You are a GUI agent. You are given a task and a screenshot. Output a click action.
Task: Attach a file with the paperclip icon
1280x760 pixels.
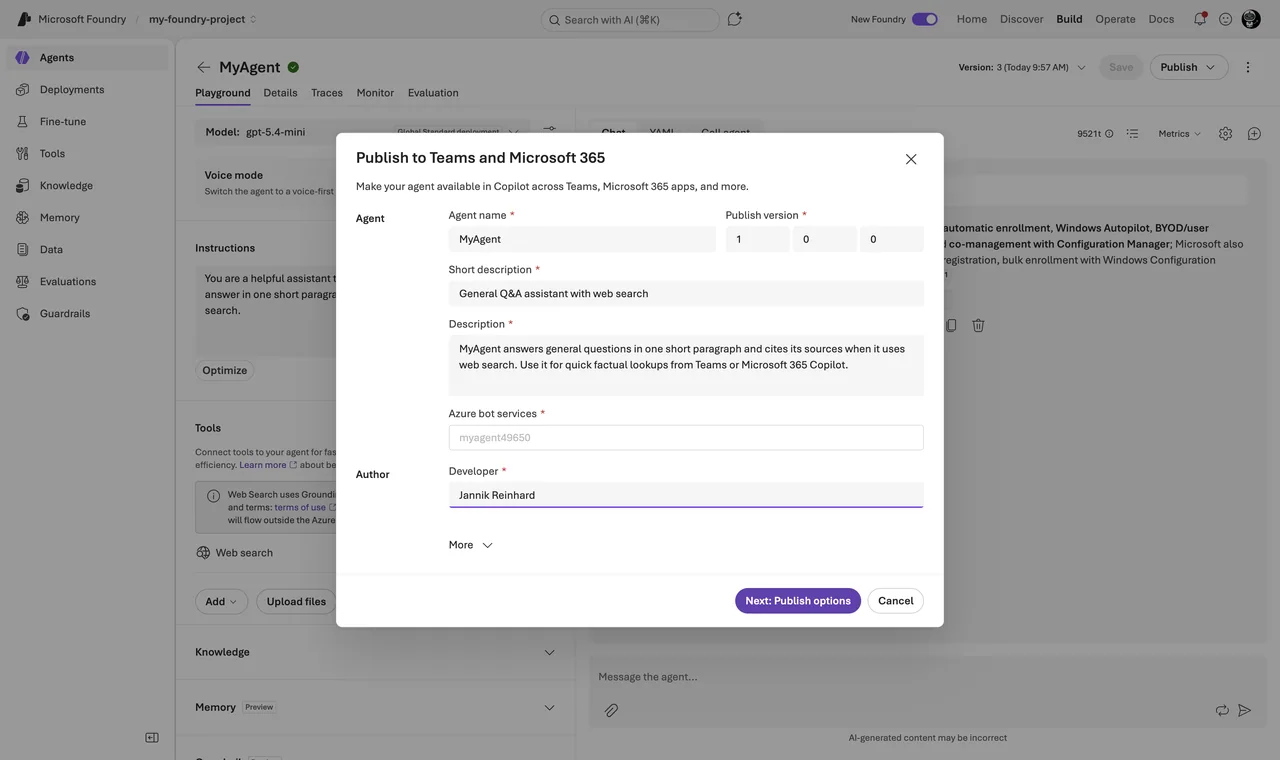point(611,710)
